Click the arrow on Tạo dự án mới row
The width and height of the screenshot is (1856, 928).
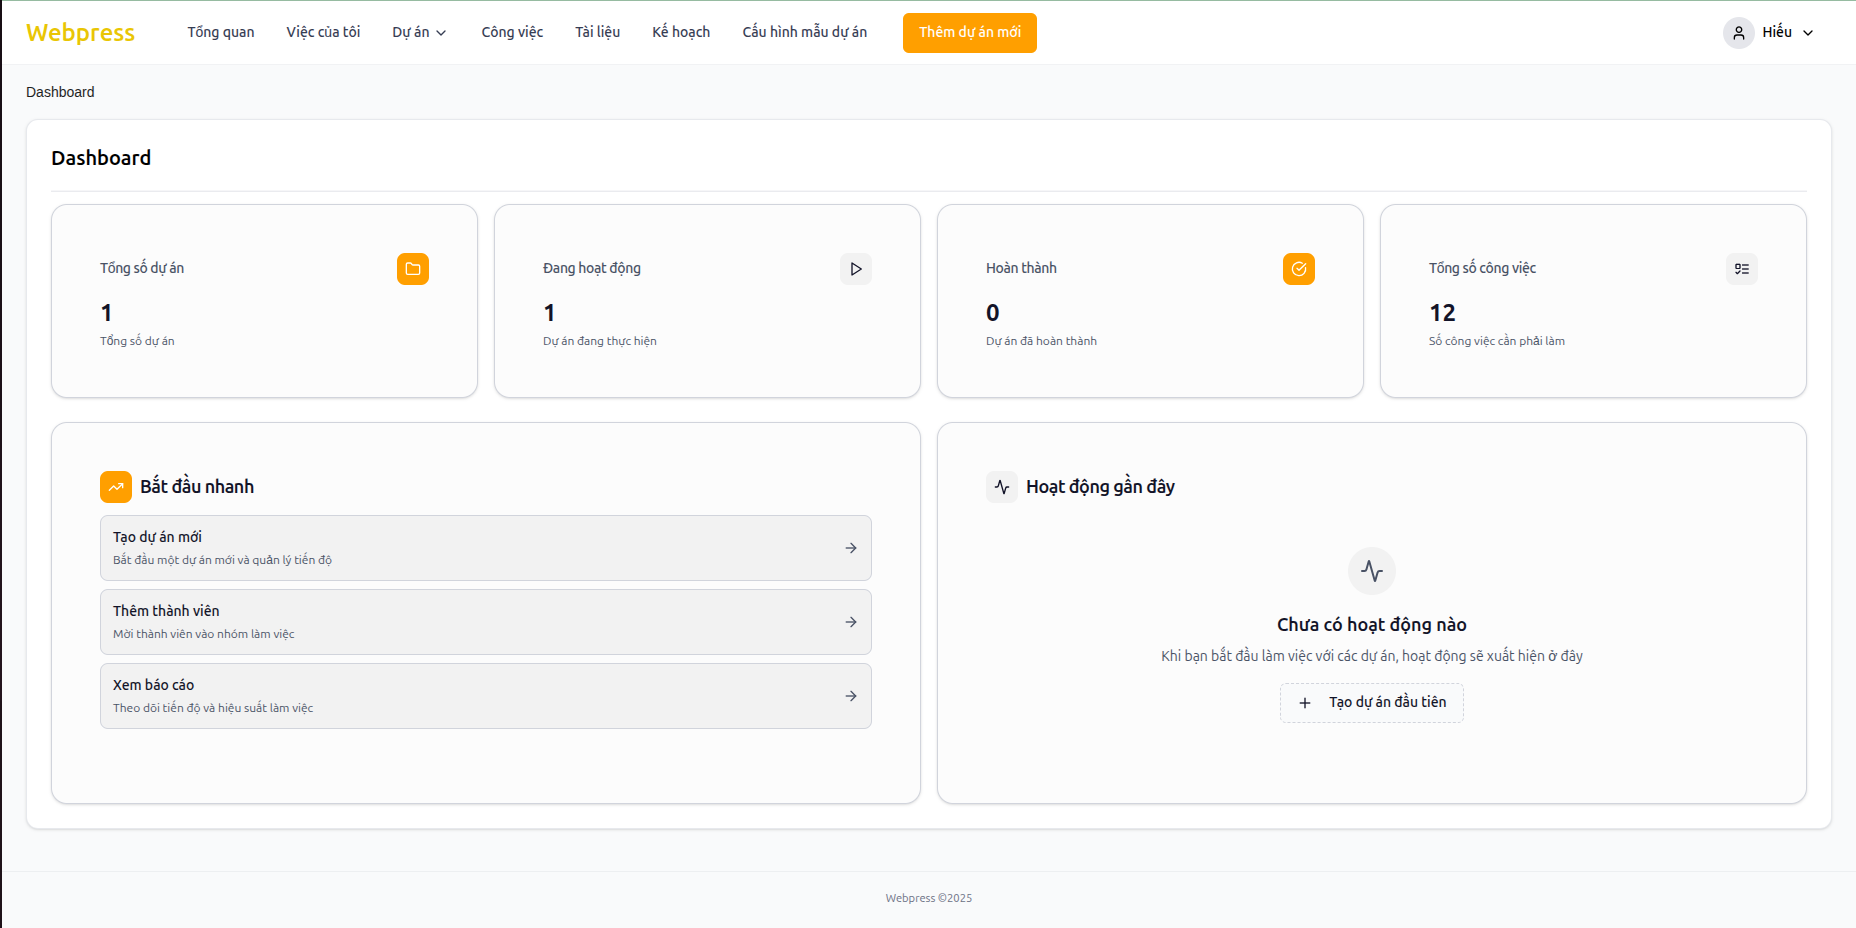coord(851,548)
